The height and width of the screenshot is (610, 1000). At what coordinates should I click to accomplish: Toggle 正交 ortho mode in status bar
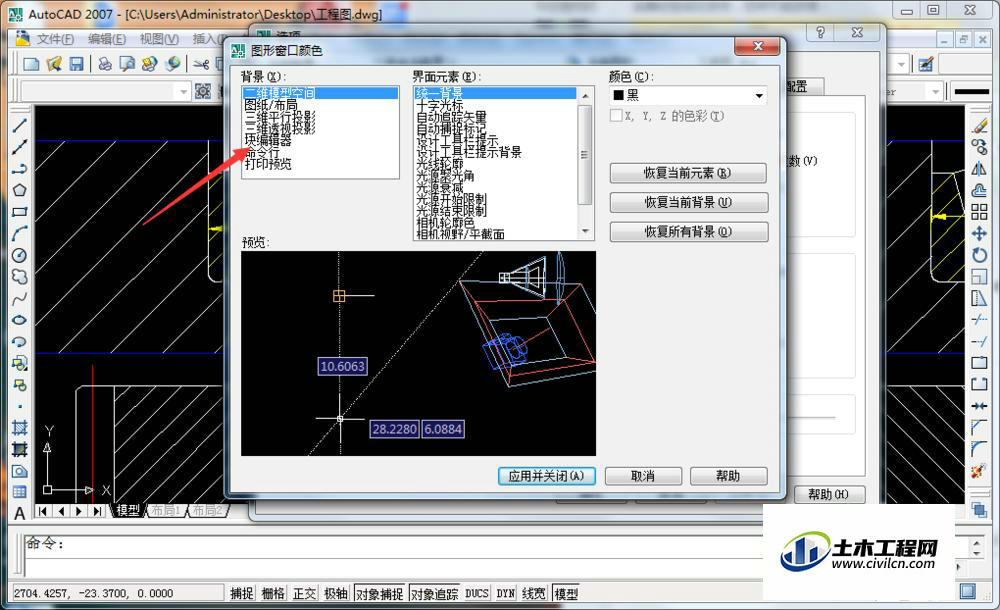point(304,593)
